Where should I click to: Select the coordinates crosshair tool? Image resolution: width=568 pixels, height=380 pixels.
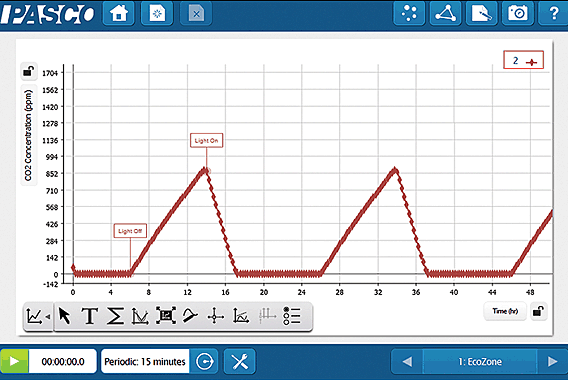click(215, 316)
